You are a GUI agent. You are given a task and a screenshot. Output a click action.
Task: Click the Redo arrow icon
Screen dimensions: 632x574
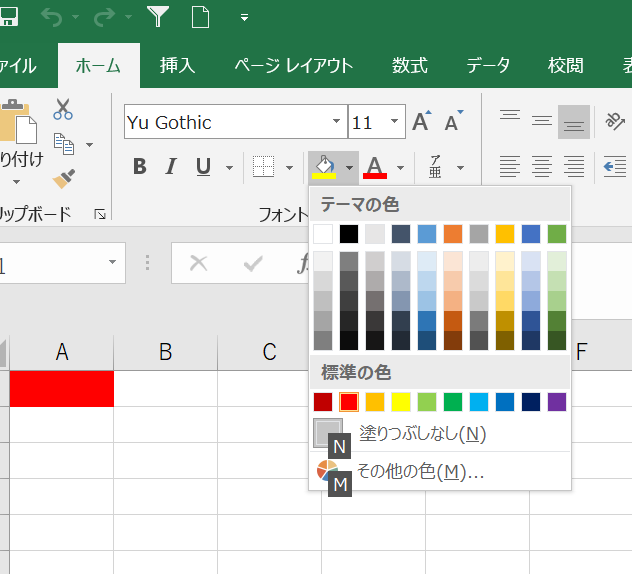104,17
